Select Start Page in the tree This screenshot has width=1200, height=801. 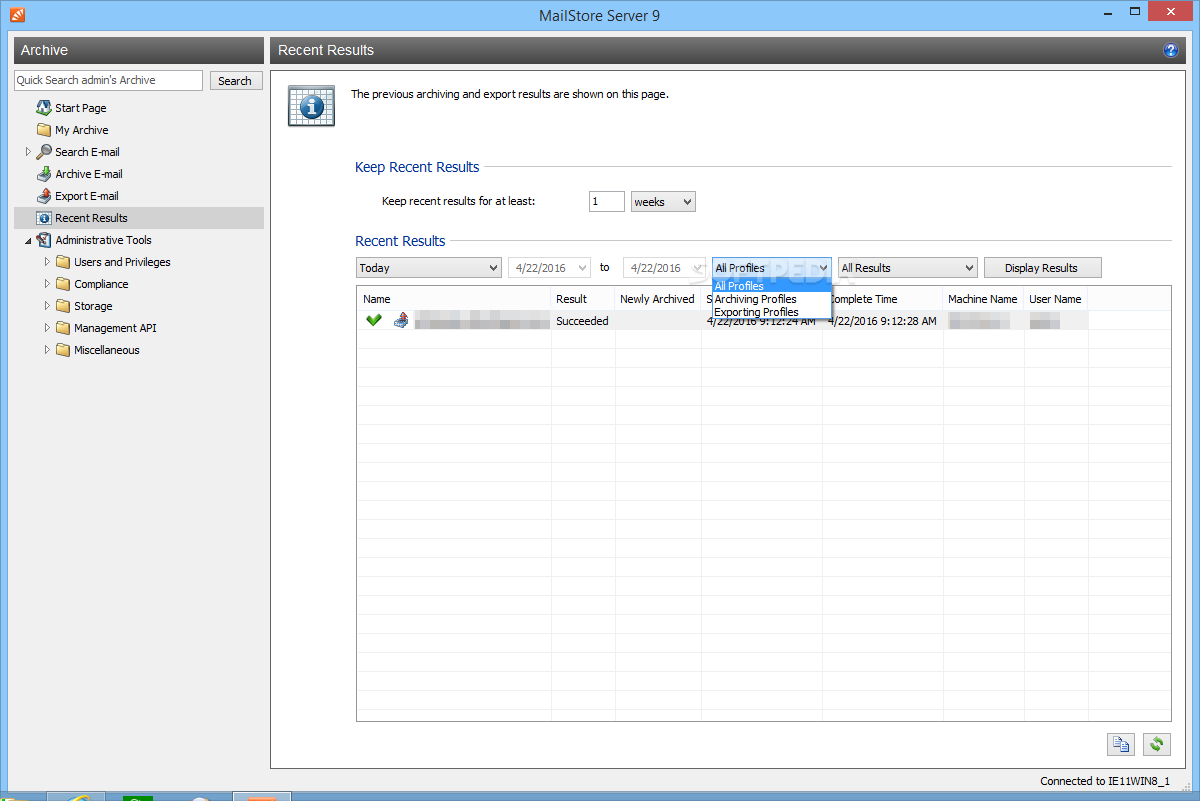80,108
